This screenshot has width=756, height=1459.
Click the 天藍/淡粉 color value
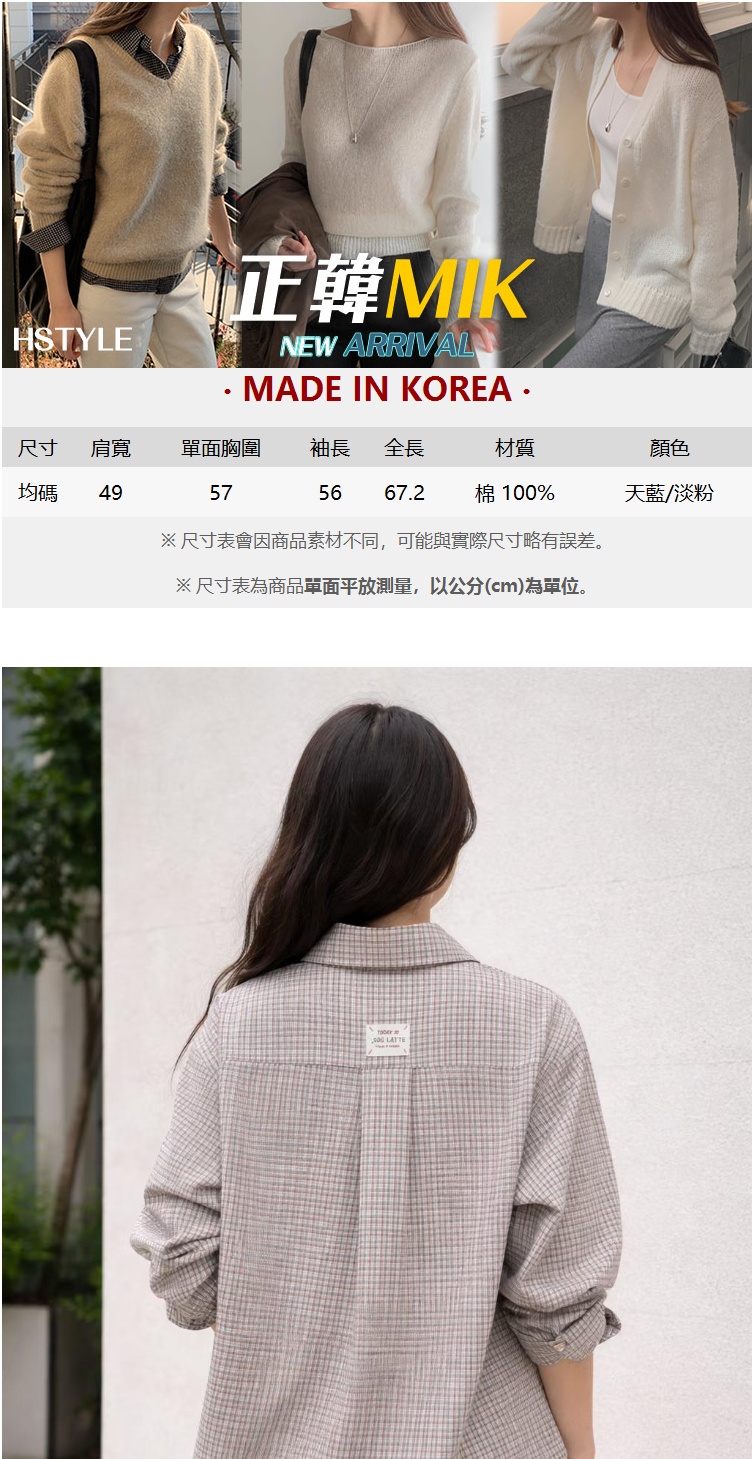pos(669,492)
